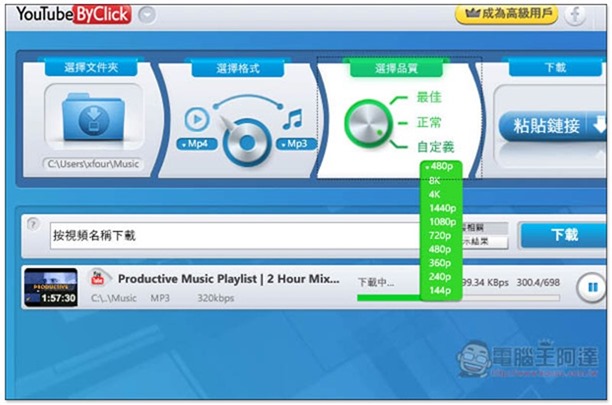Choose 最佳 quality option

pos(429,97)
